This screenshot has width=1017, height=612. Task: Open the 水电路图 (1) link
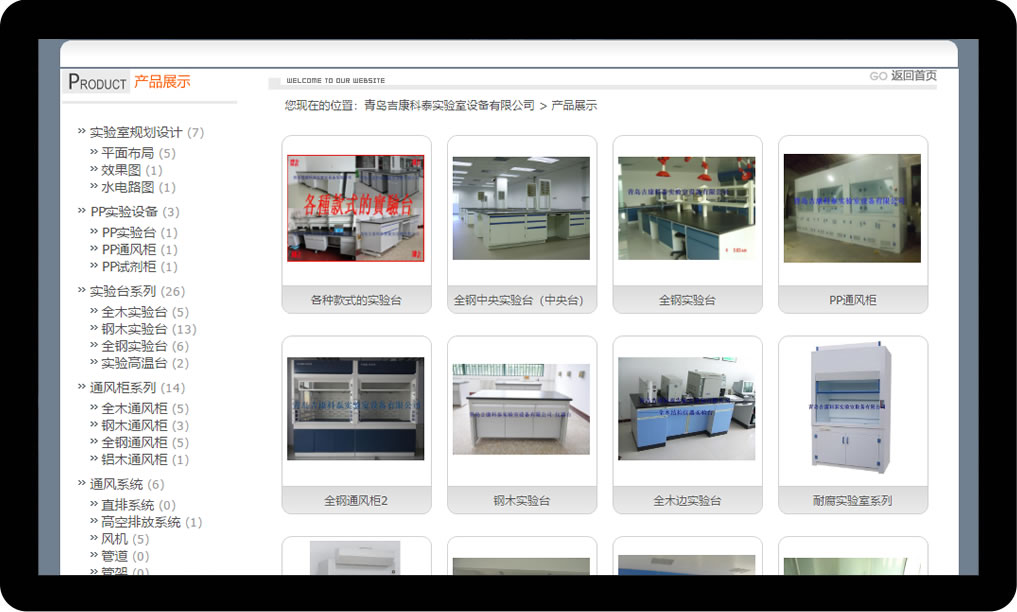pyautogui.click(x=138, y=187)
